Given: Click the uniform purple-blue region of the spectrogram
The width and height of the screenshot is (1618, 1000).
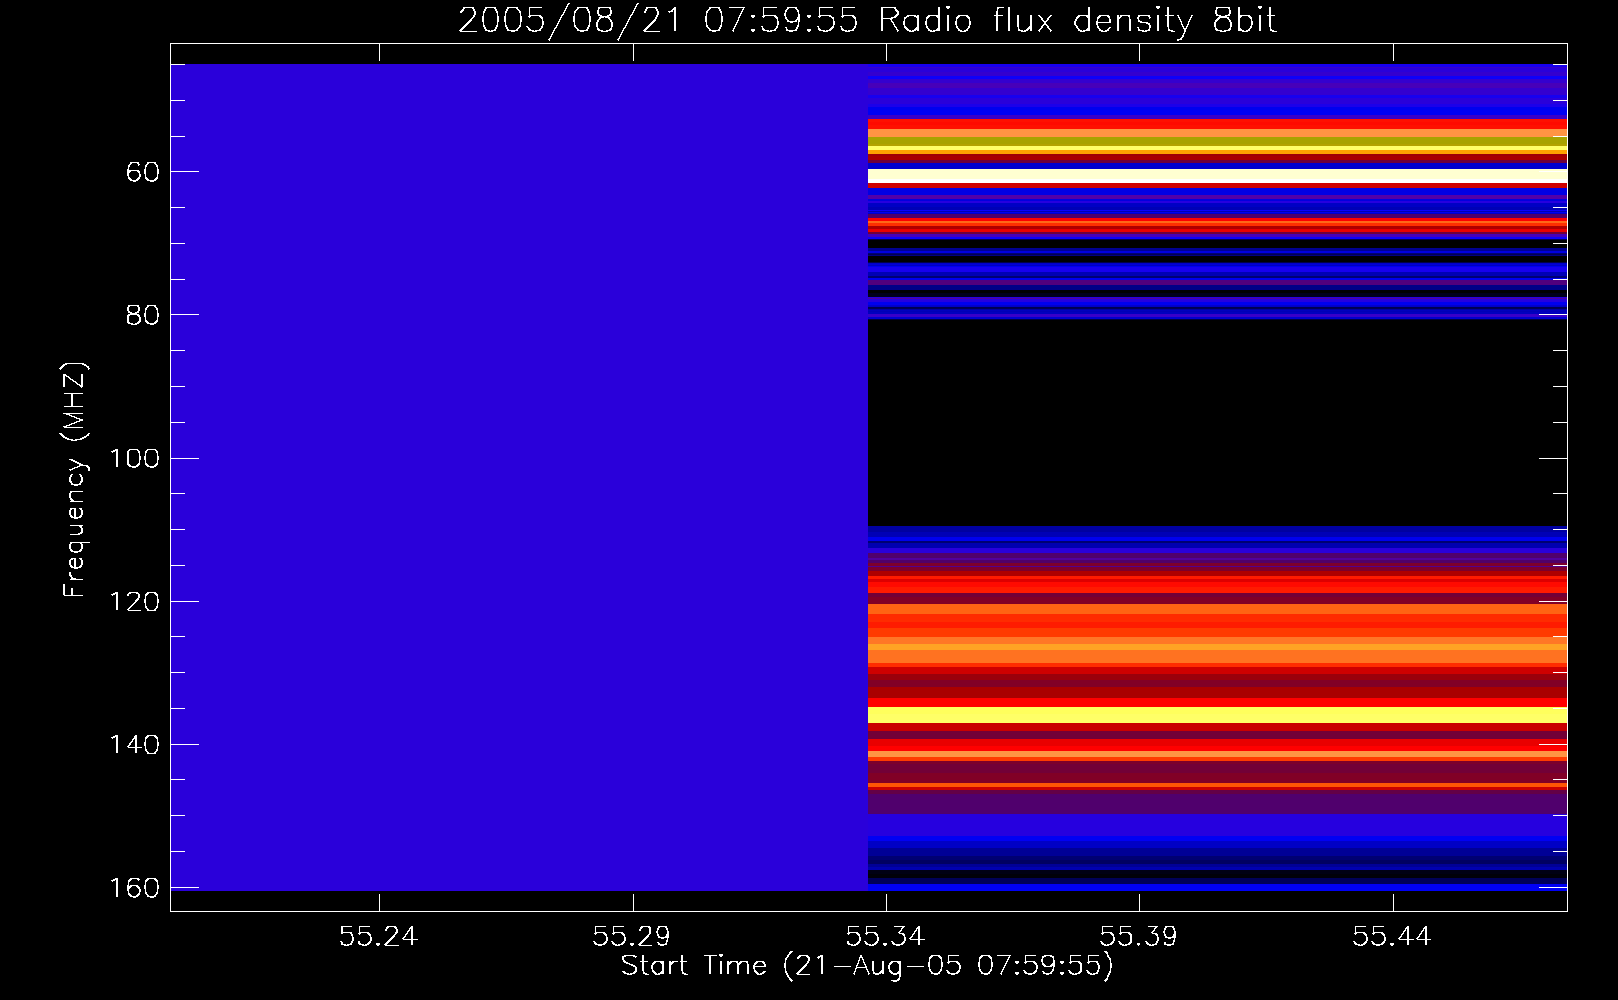Looking at the screenshot, I should pyautogui.click(x=519, y=477).
